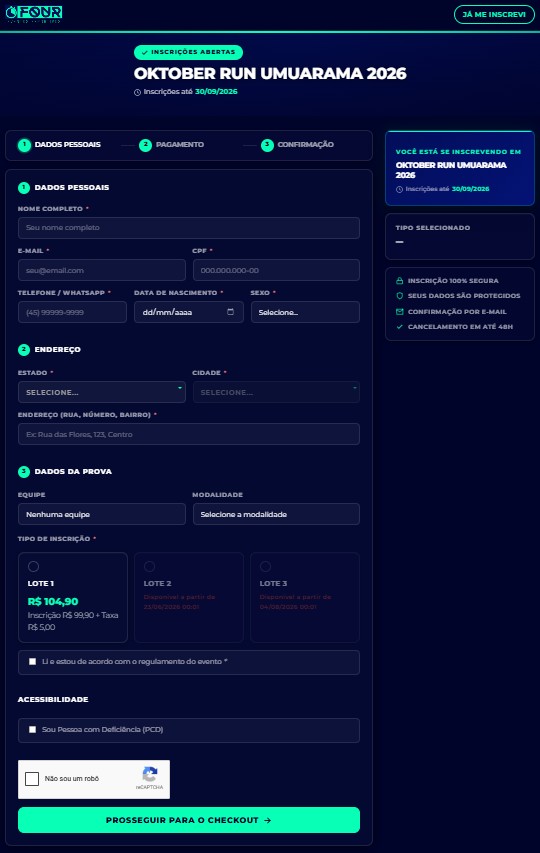Image resolution: width=540 pixels, height=853 pixels.
Task: Click the FOUR logo in header
Action: pos(34,14)
